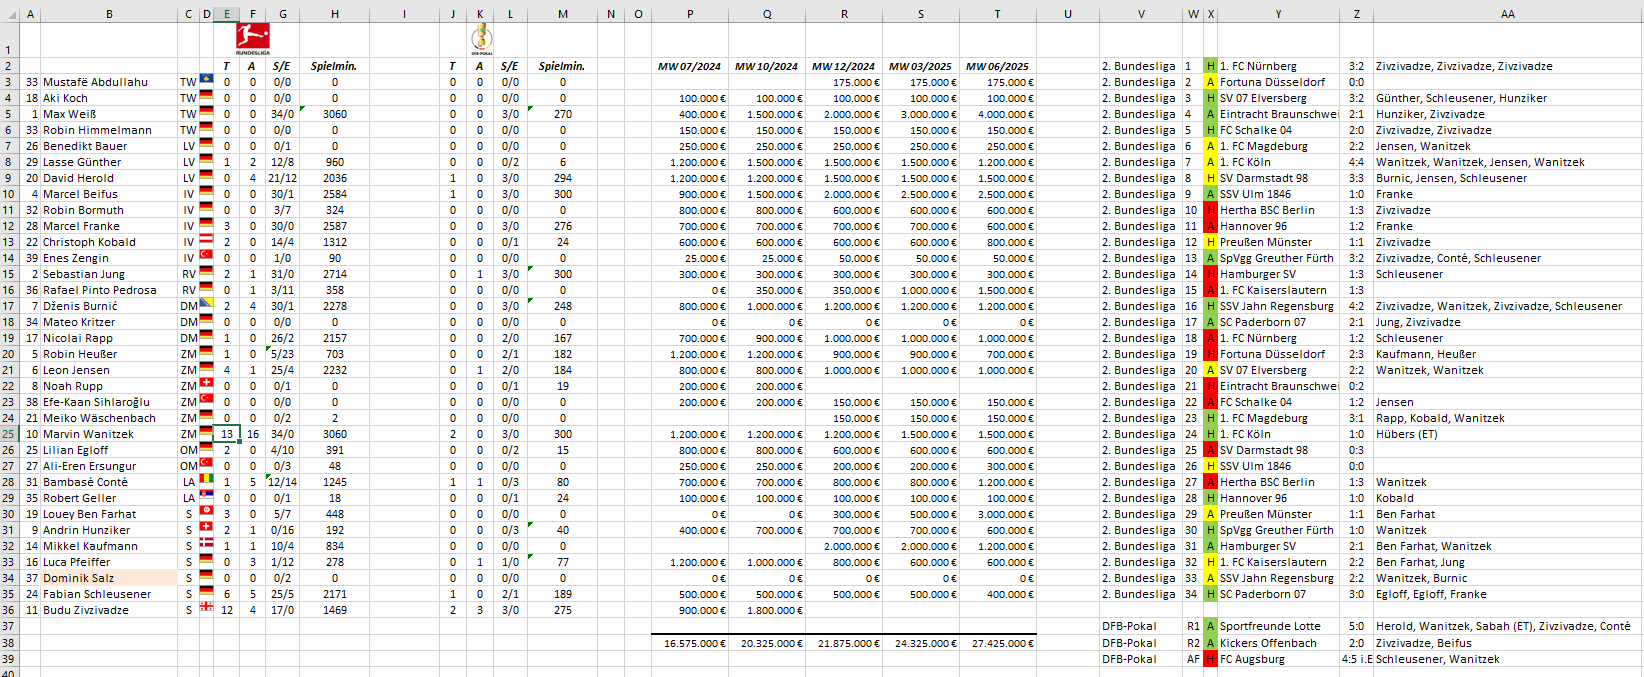Select column header B

(x=109, y=14)
